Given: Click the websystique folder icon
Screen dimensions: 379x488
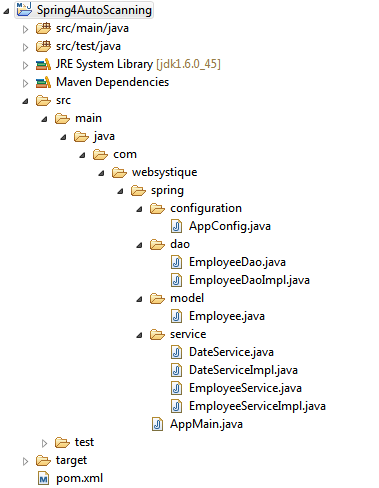Looking at the screenshot, I should 119,172.
